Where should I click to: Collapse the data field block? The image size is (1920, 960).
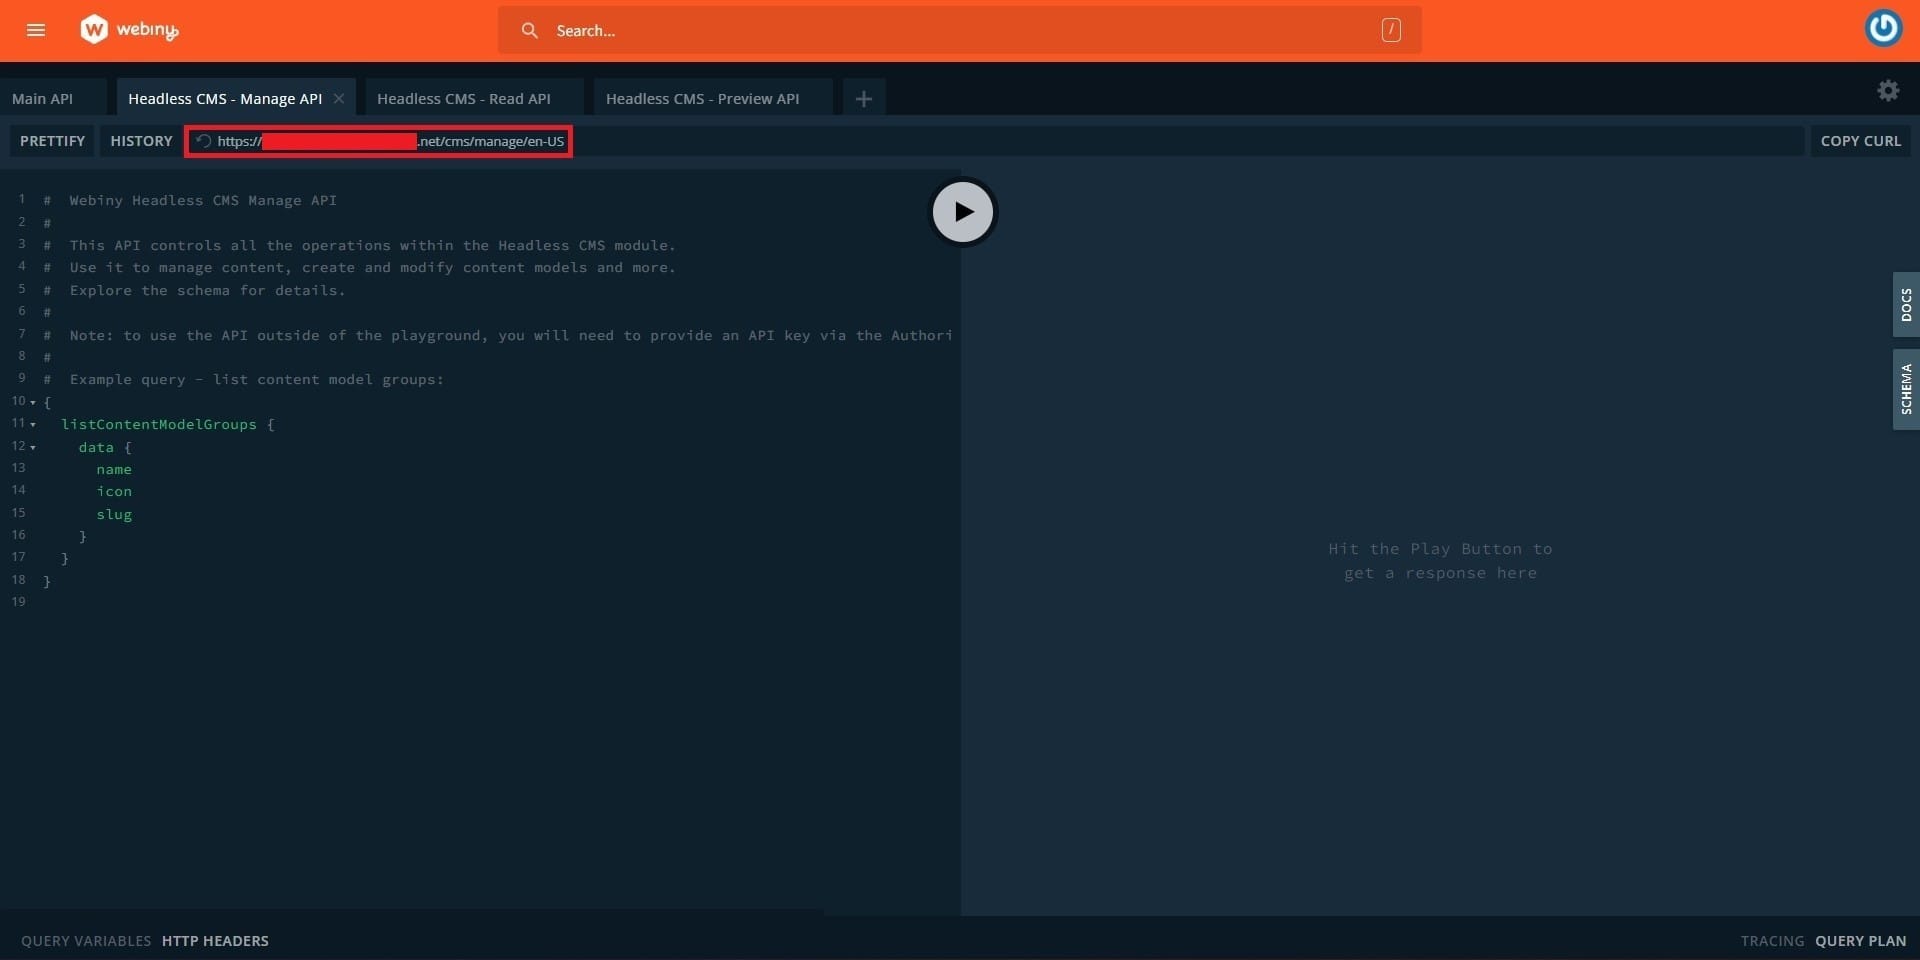pyautogui.click(x=32, y=447)
